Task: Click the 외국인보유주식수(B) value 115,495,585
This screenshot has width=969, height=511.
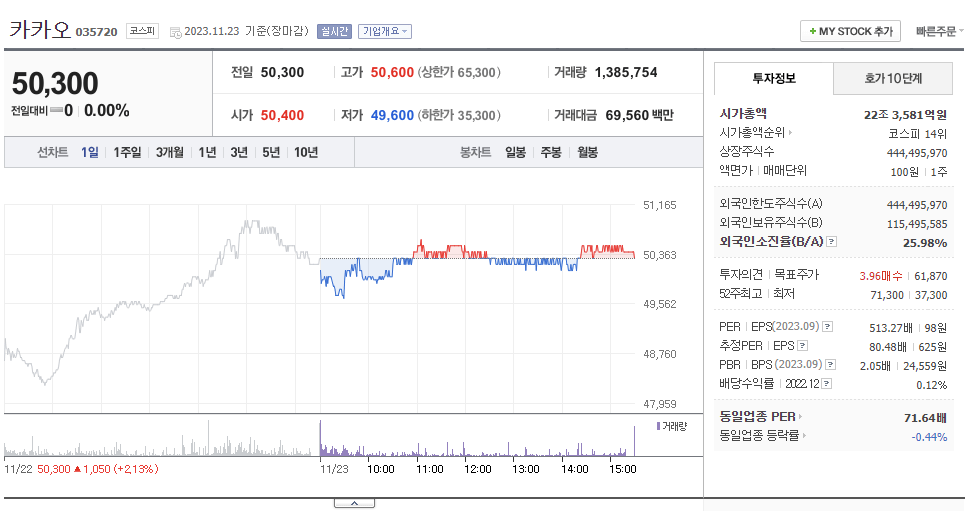Action: (917, 224)
